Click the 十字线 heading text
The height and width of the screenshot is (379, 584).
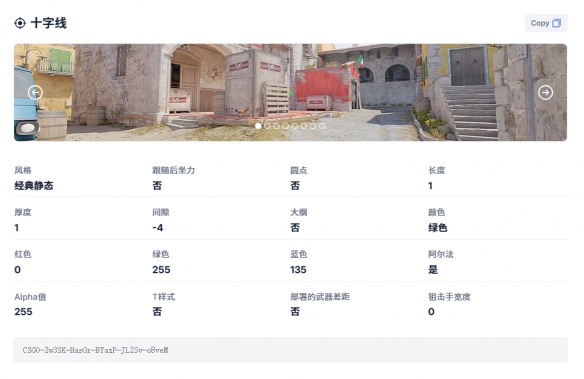(x=48, y=23)
